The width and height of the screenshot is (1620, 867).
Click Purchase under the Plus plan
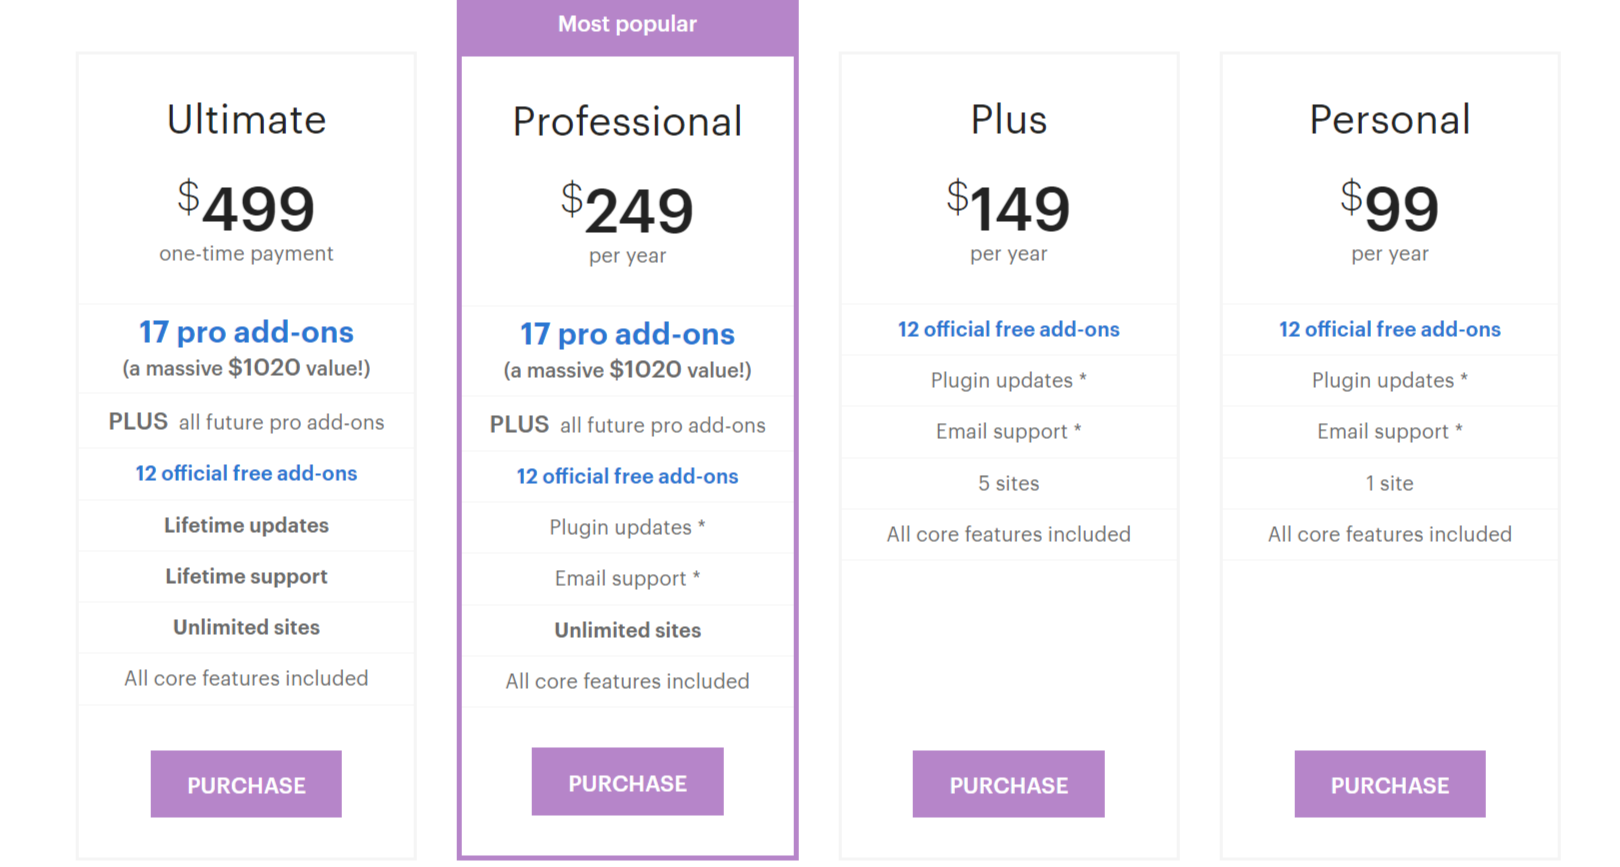(1008, 784)
